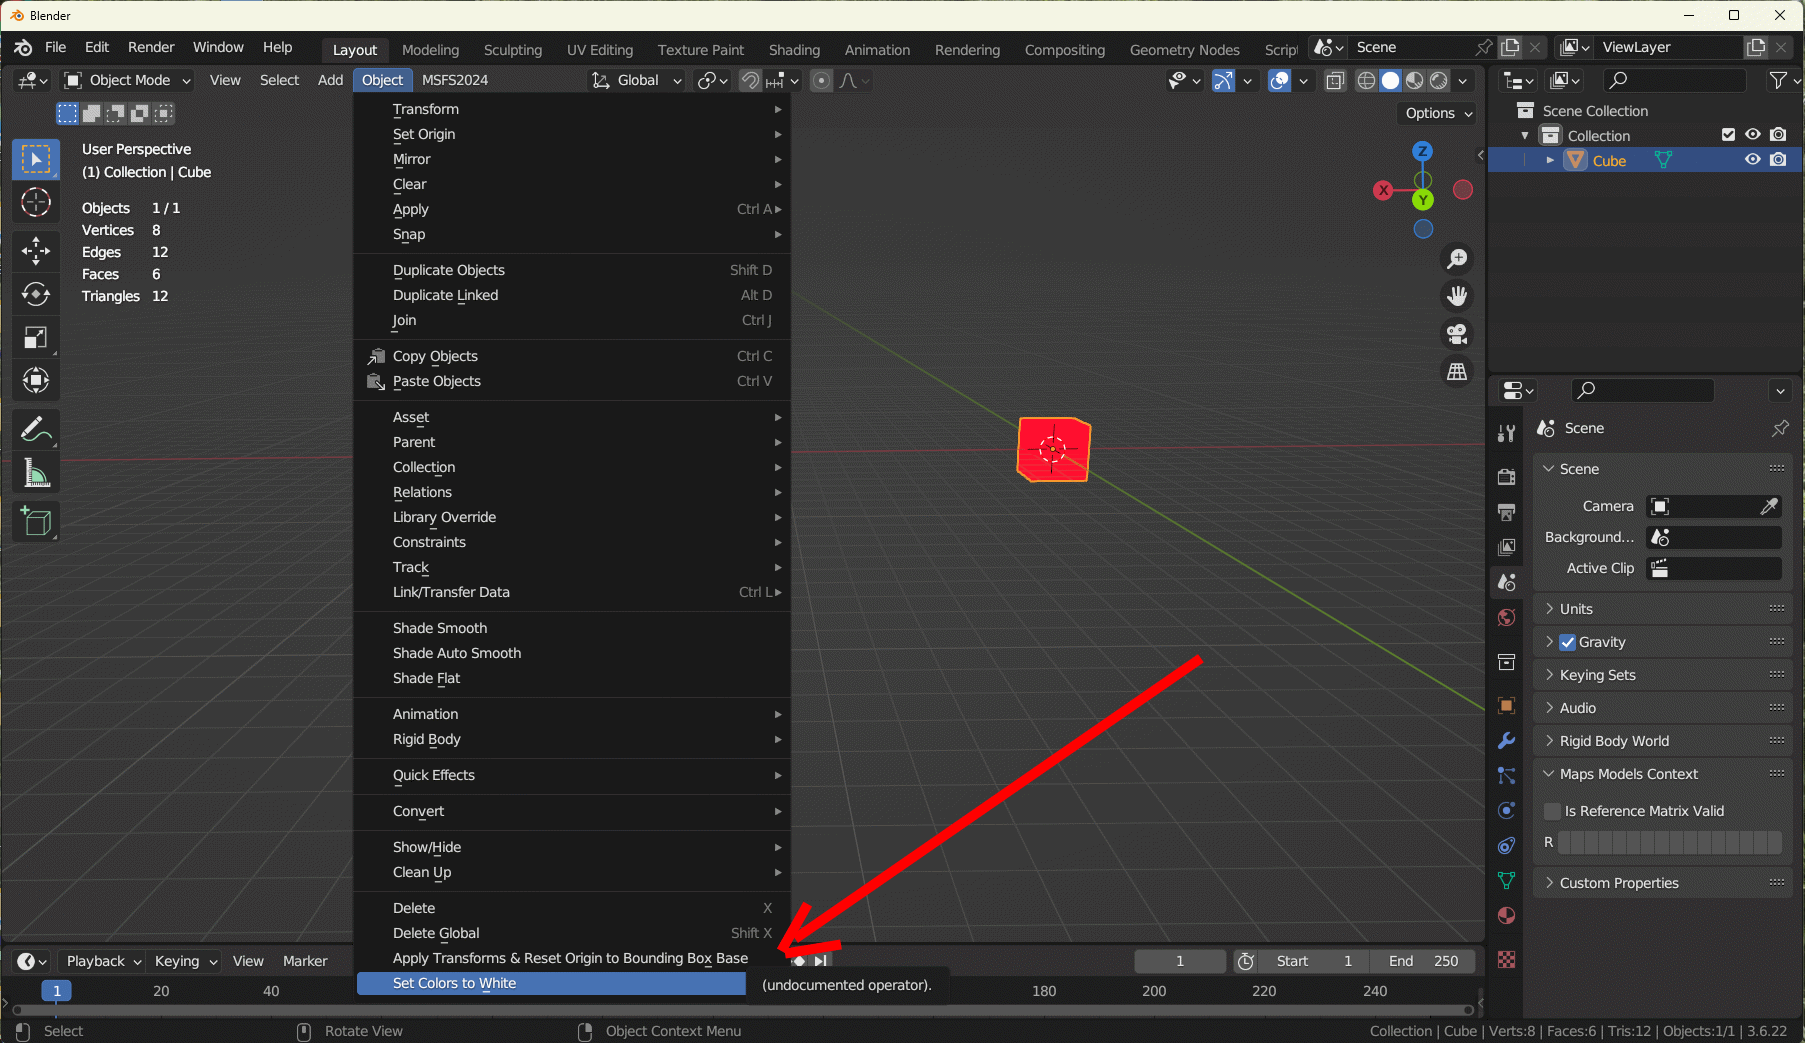Uncheck the Gravity checkbox

[1568, 642]
